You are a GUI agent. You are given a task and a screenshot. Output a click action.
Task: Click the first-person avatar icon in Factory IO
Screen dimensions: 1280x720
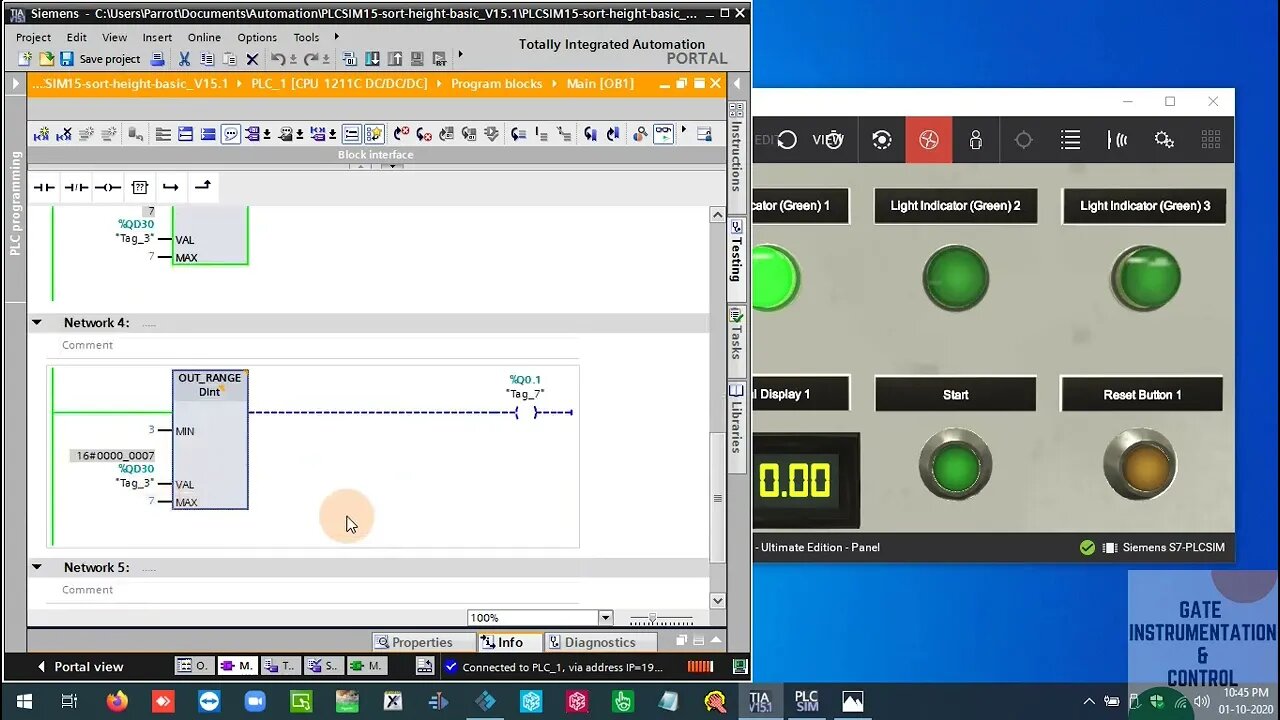pyautogui.click(x=976, y=140)
